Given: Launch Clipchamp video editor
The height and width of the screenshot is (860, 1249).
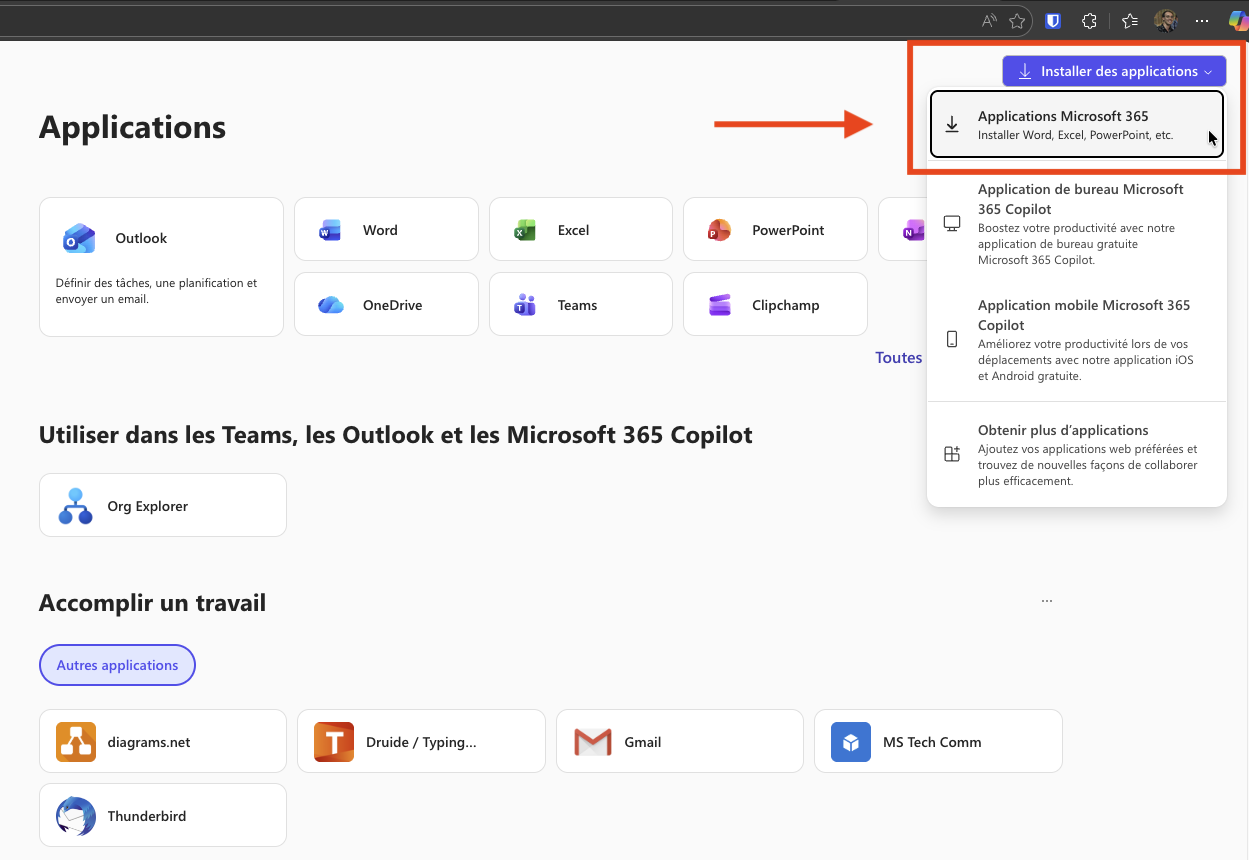Looking at the screenshot, I should coord(774,304).
